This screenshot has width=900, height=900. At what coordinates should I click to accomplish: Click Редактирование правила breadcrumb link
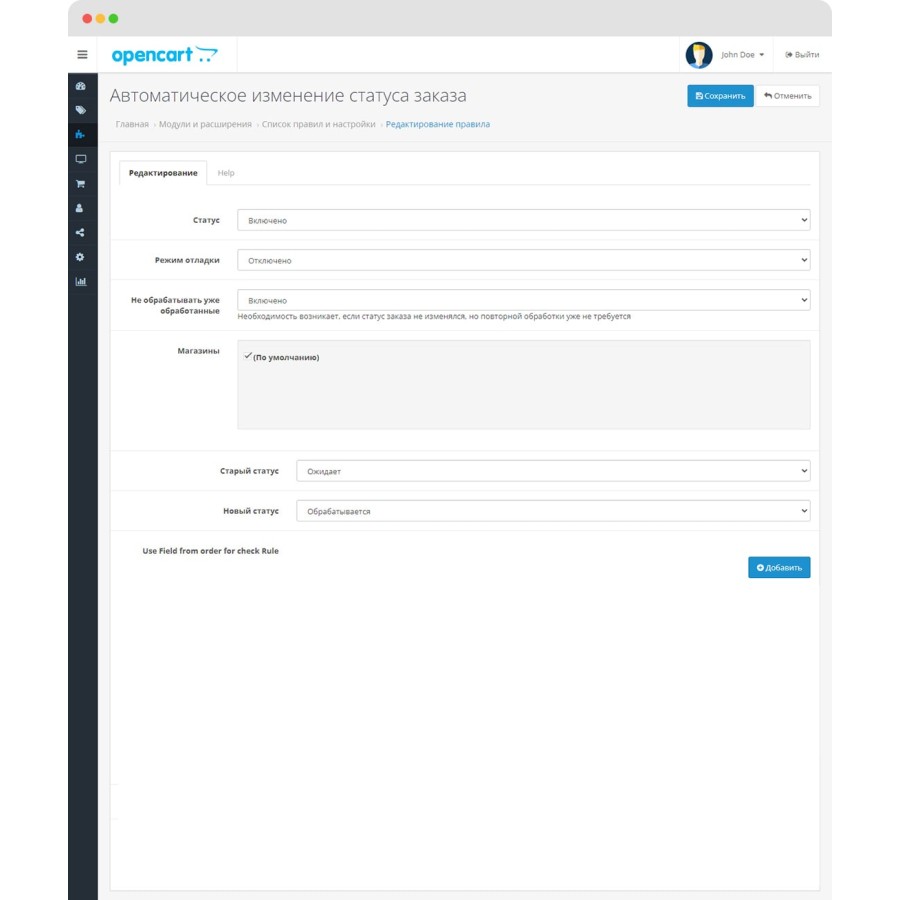click(x=437, y=124)
